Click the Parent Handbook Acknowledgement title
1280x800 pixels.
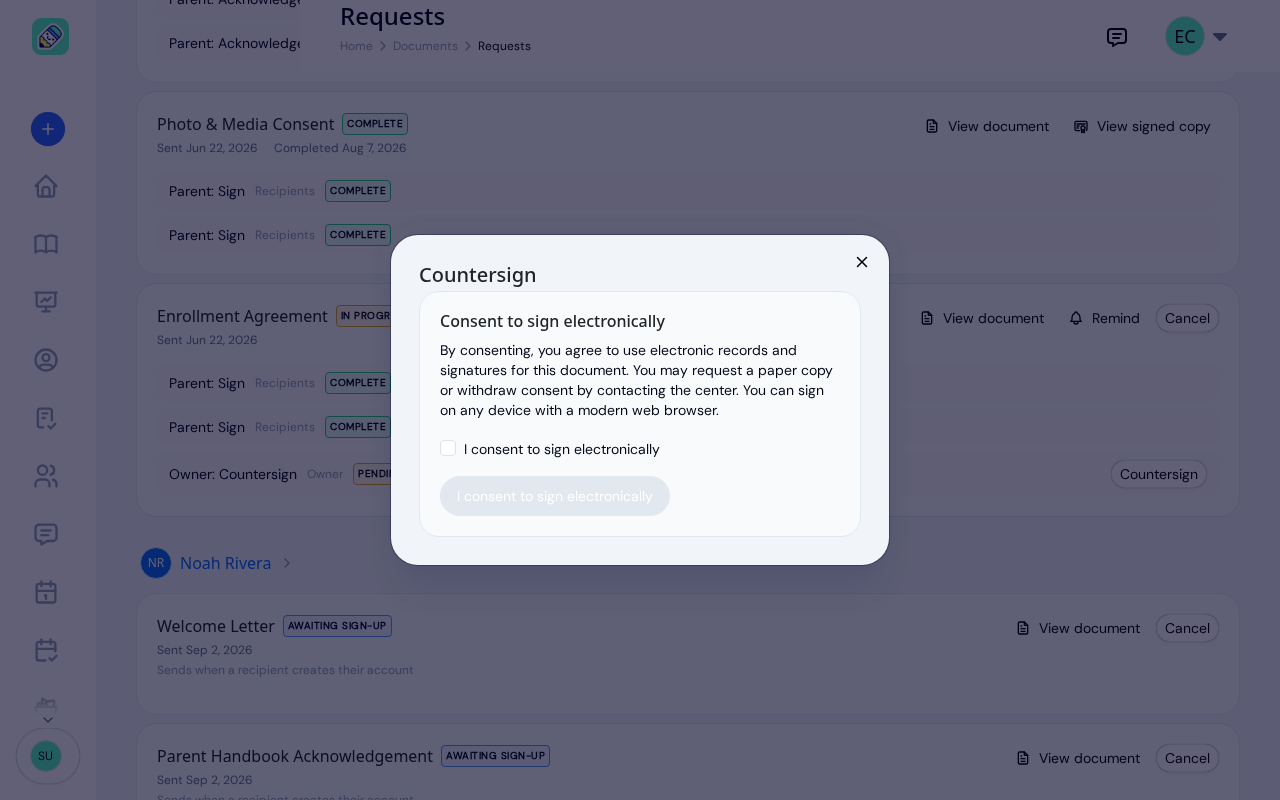coord(295,756)
